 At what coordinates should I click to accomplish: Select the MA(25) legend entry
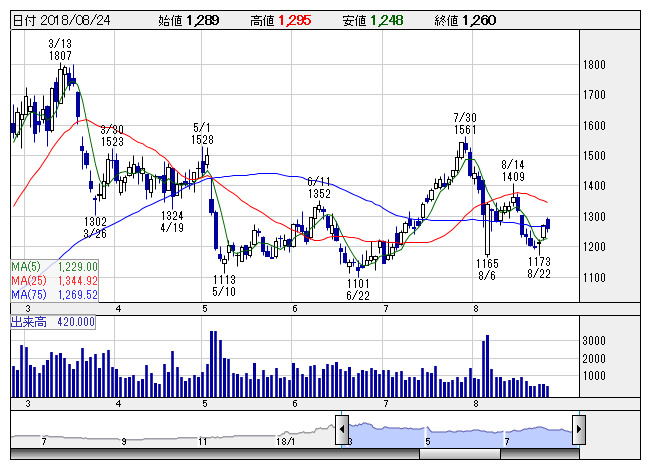pyautogui.click(x=54, y=281)
